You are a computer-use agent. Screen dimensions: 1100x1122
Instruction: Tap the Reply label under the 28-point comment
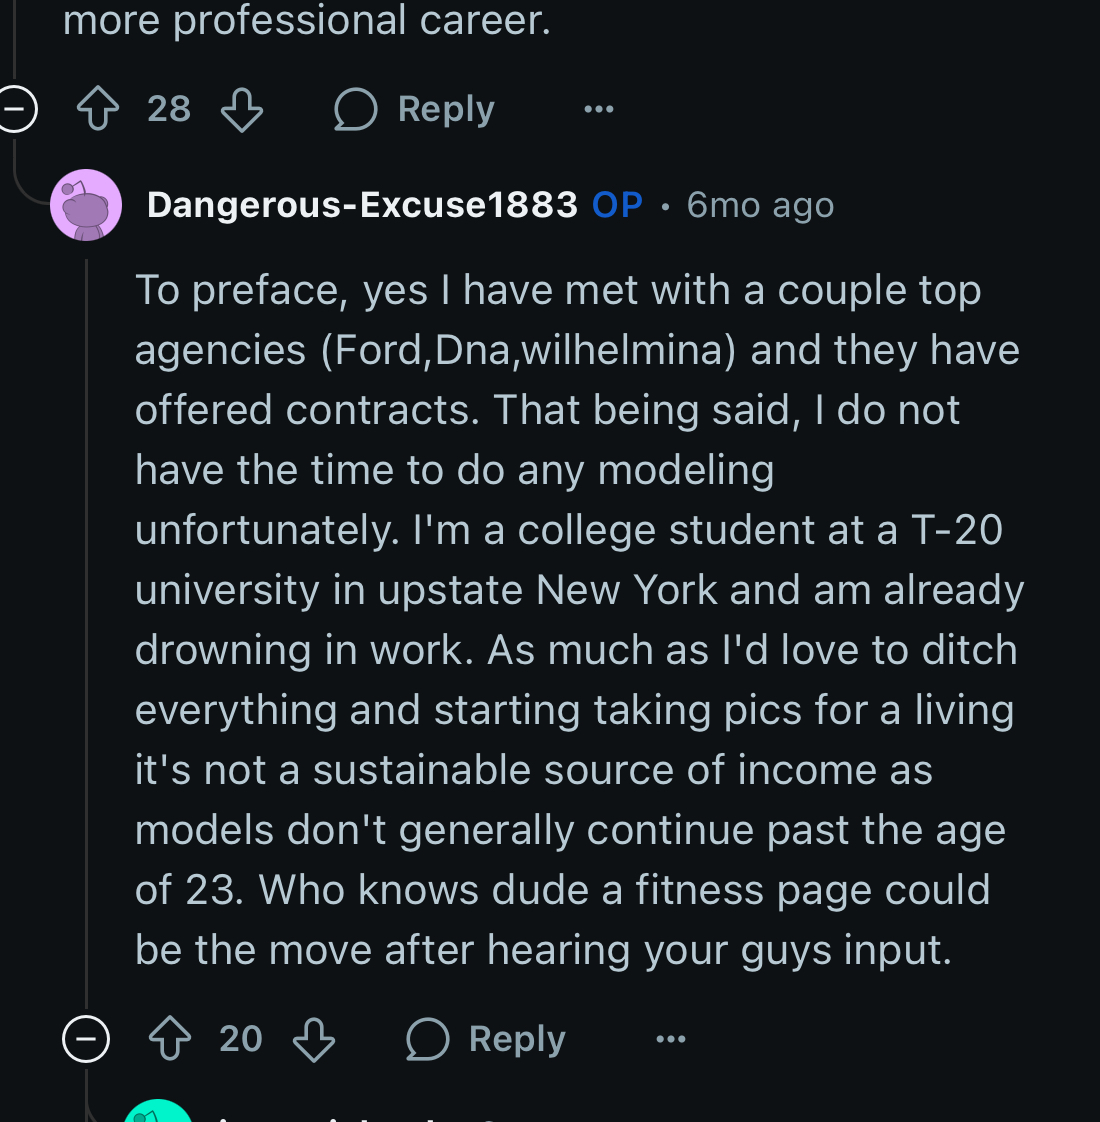446,109
